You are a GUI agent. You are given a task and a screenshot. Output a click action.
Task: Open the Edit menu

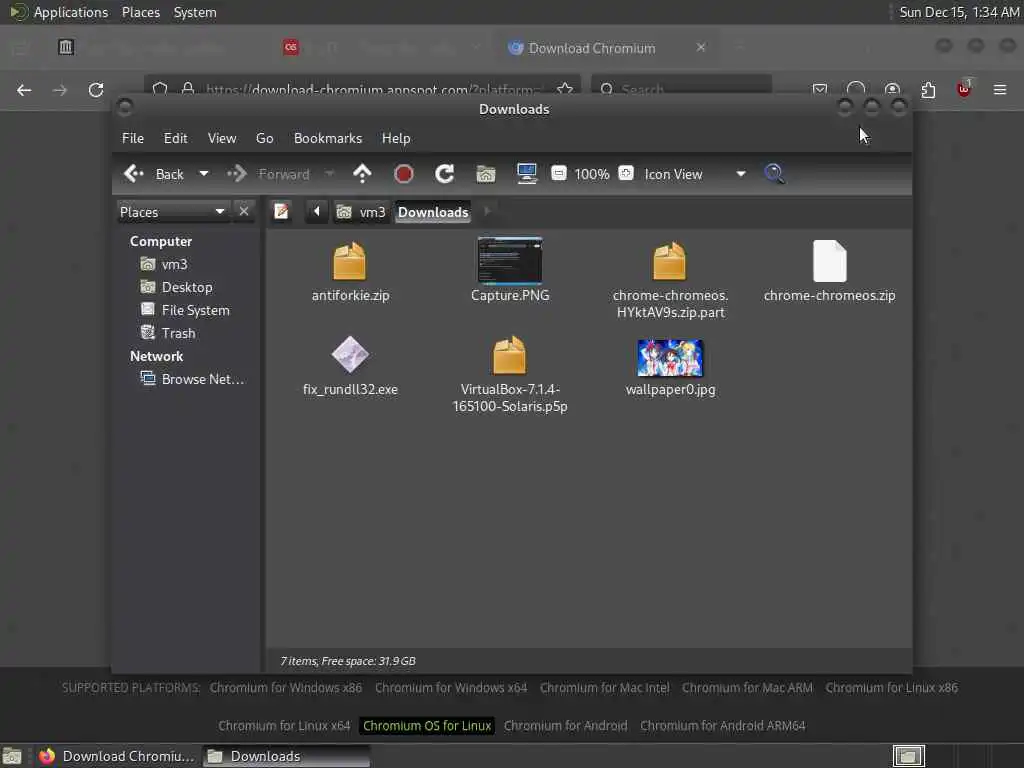(x=175, y=138)
